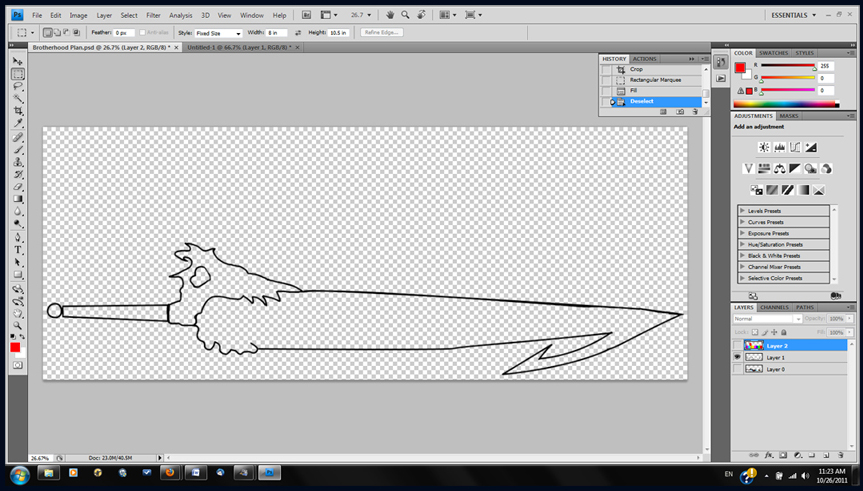Viewport: 863px width, 491px height.
Task: Select the Dodge tool
Action: tap(18, 223)
